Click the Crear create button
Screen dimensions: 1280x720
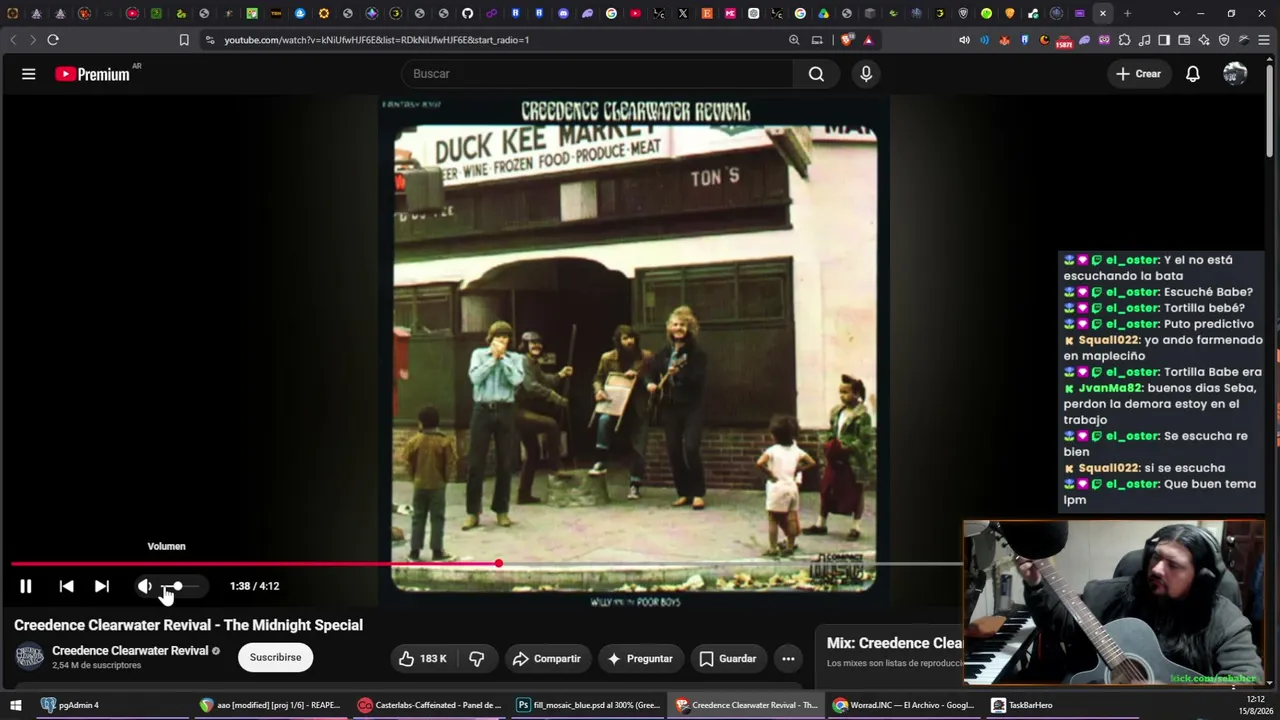1138,74
